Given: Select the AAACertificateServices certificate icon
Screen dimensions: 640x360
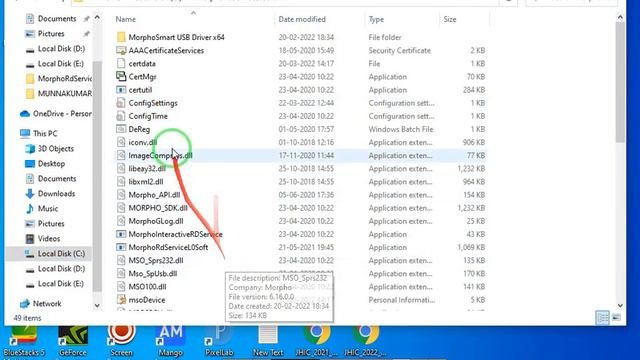Looking at the screenshot, I should coord(121,50).
